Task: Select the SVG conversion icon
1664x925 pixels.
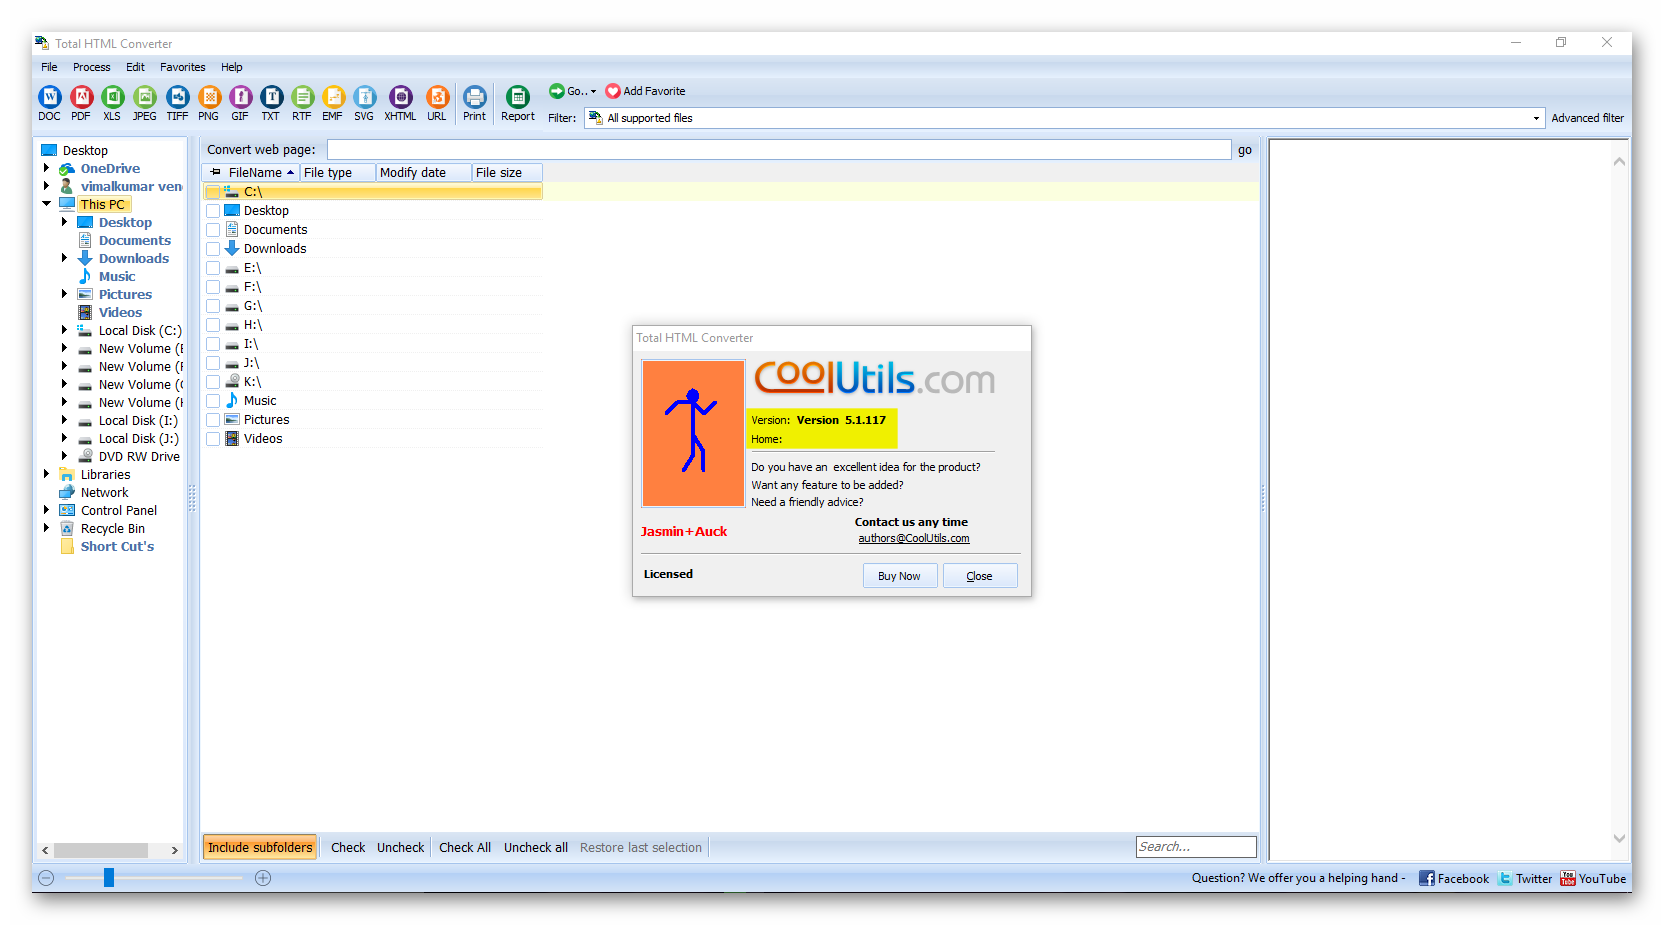Action: point(364,97)
